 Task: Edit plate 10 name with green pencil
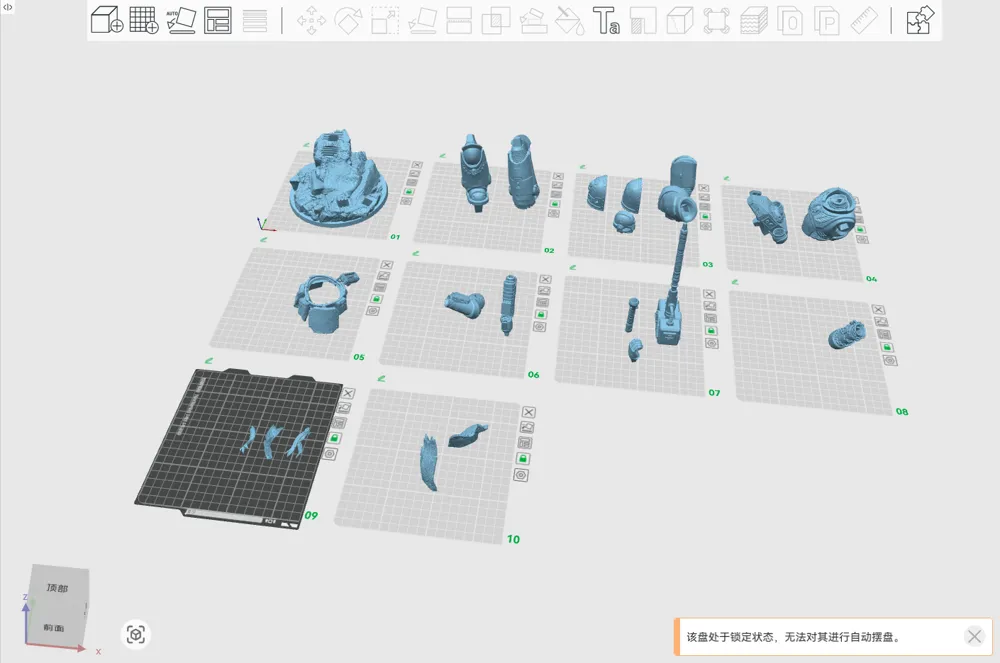[x=381, y=378]
